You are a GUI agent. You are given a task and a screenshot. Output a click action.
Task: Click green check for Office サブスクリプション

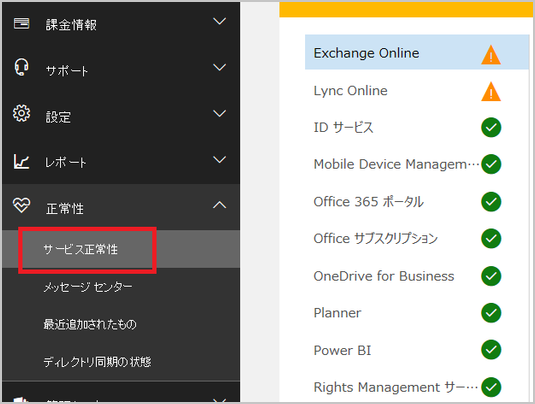pos(491,238)
